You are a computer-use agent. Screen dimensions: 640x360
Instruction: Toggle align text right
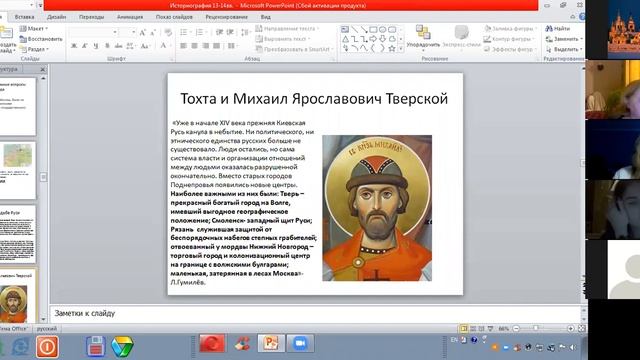(206, 46)
